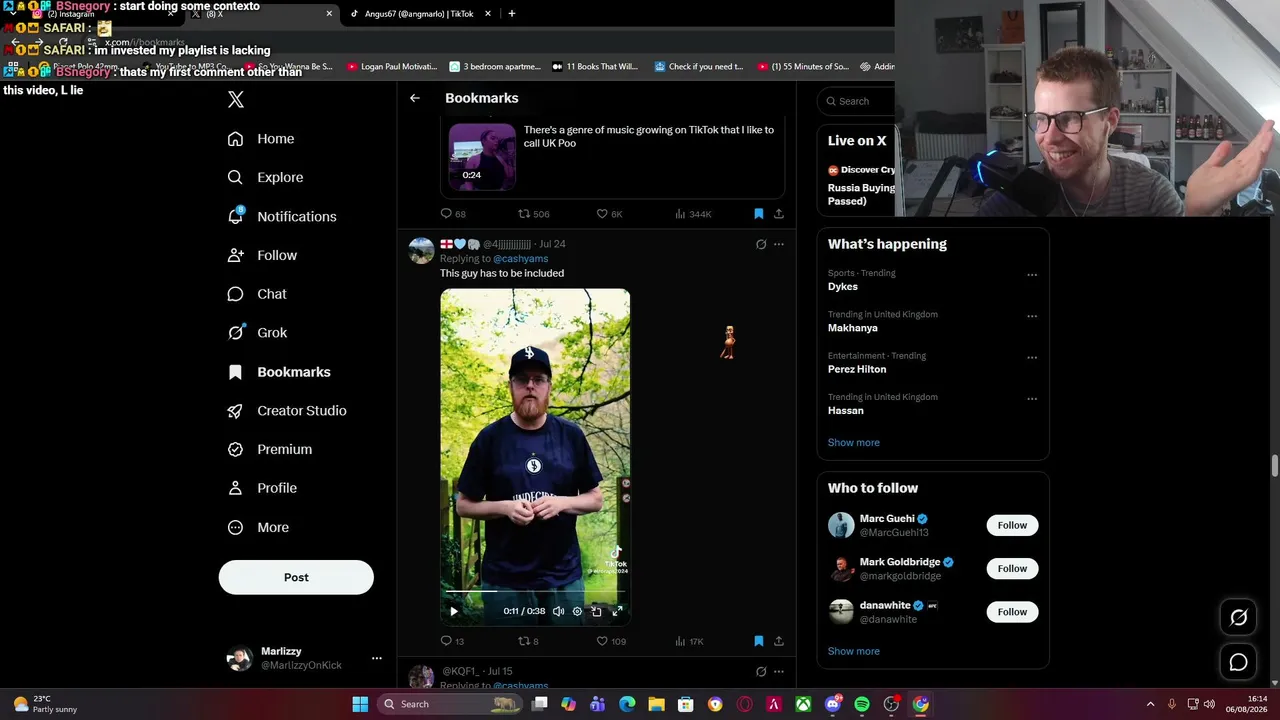
Task: Like the post with 109 likes
Action: tap(611, 641)
